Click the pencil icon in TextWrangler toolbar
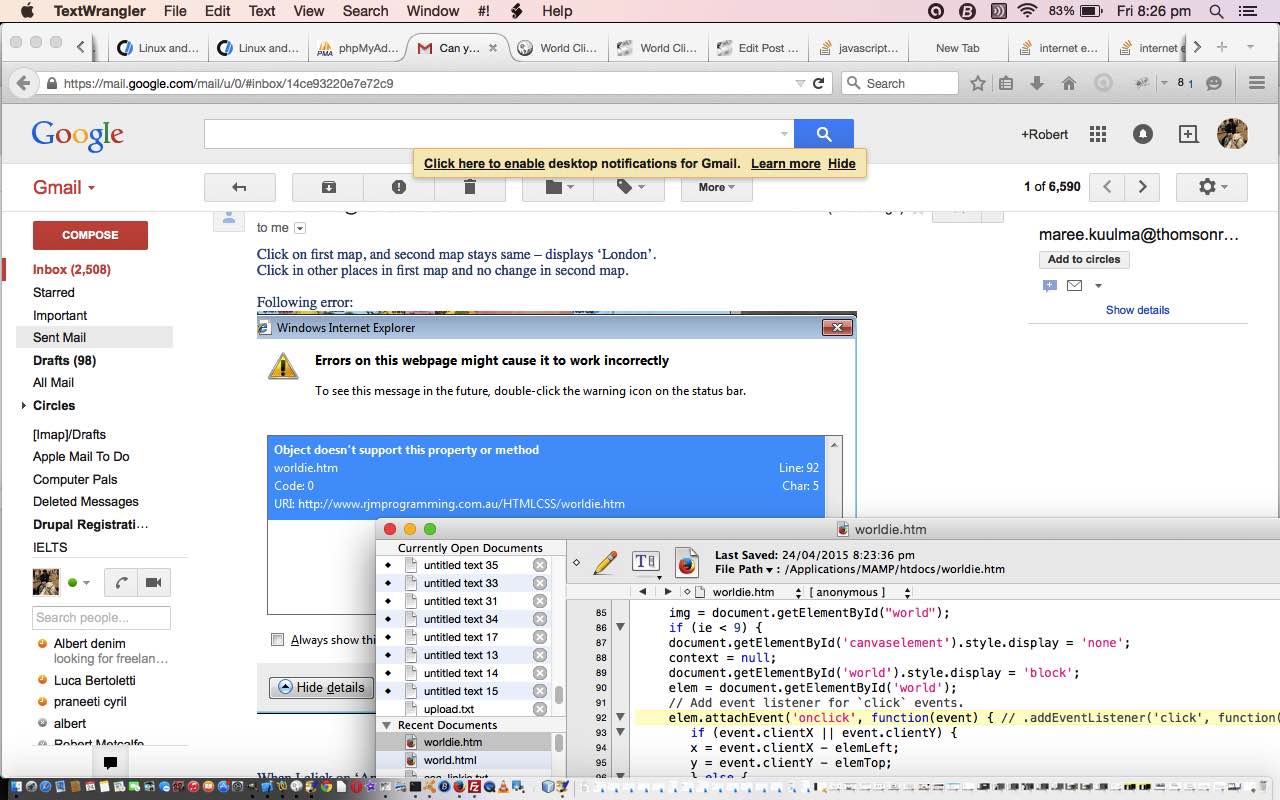This screenshot has width=1280, height=800. [x=605, y=563]
